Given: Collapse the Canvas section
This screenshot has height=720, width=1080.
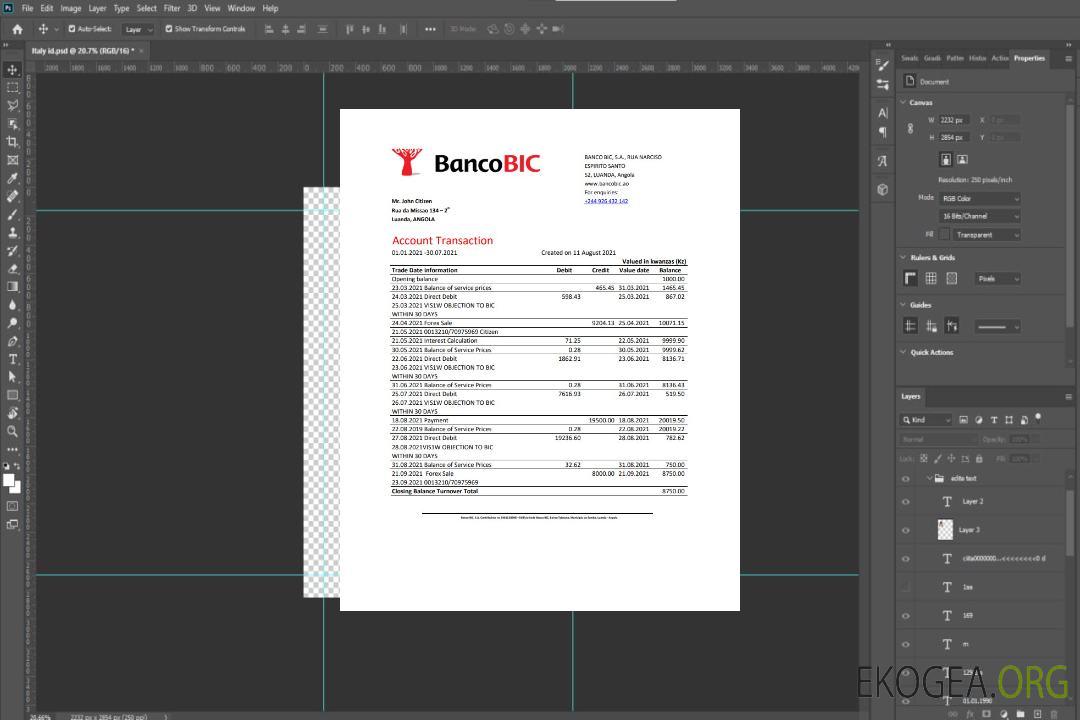Looking at the screenshot, I should pos(904,102).
